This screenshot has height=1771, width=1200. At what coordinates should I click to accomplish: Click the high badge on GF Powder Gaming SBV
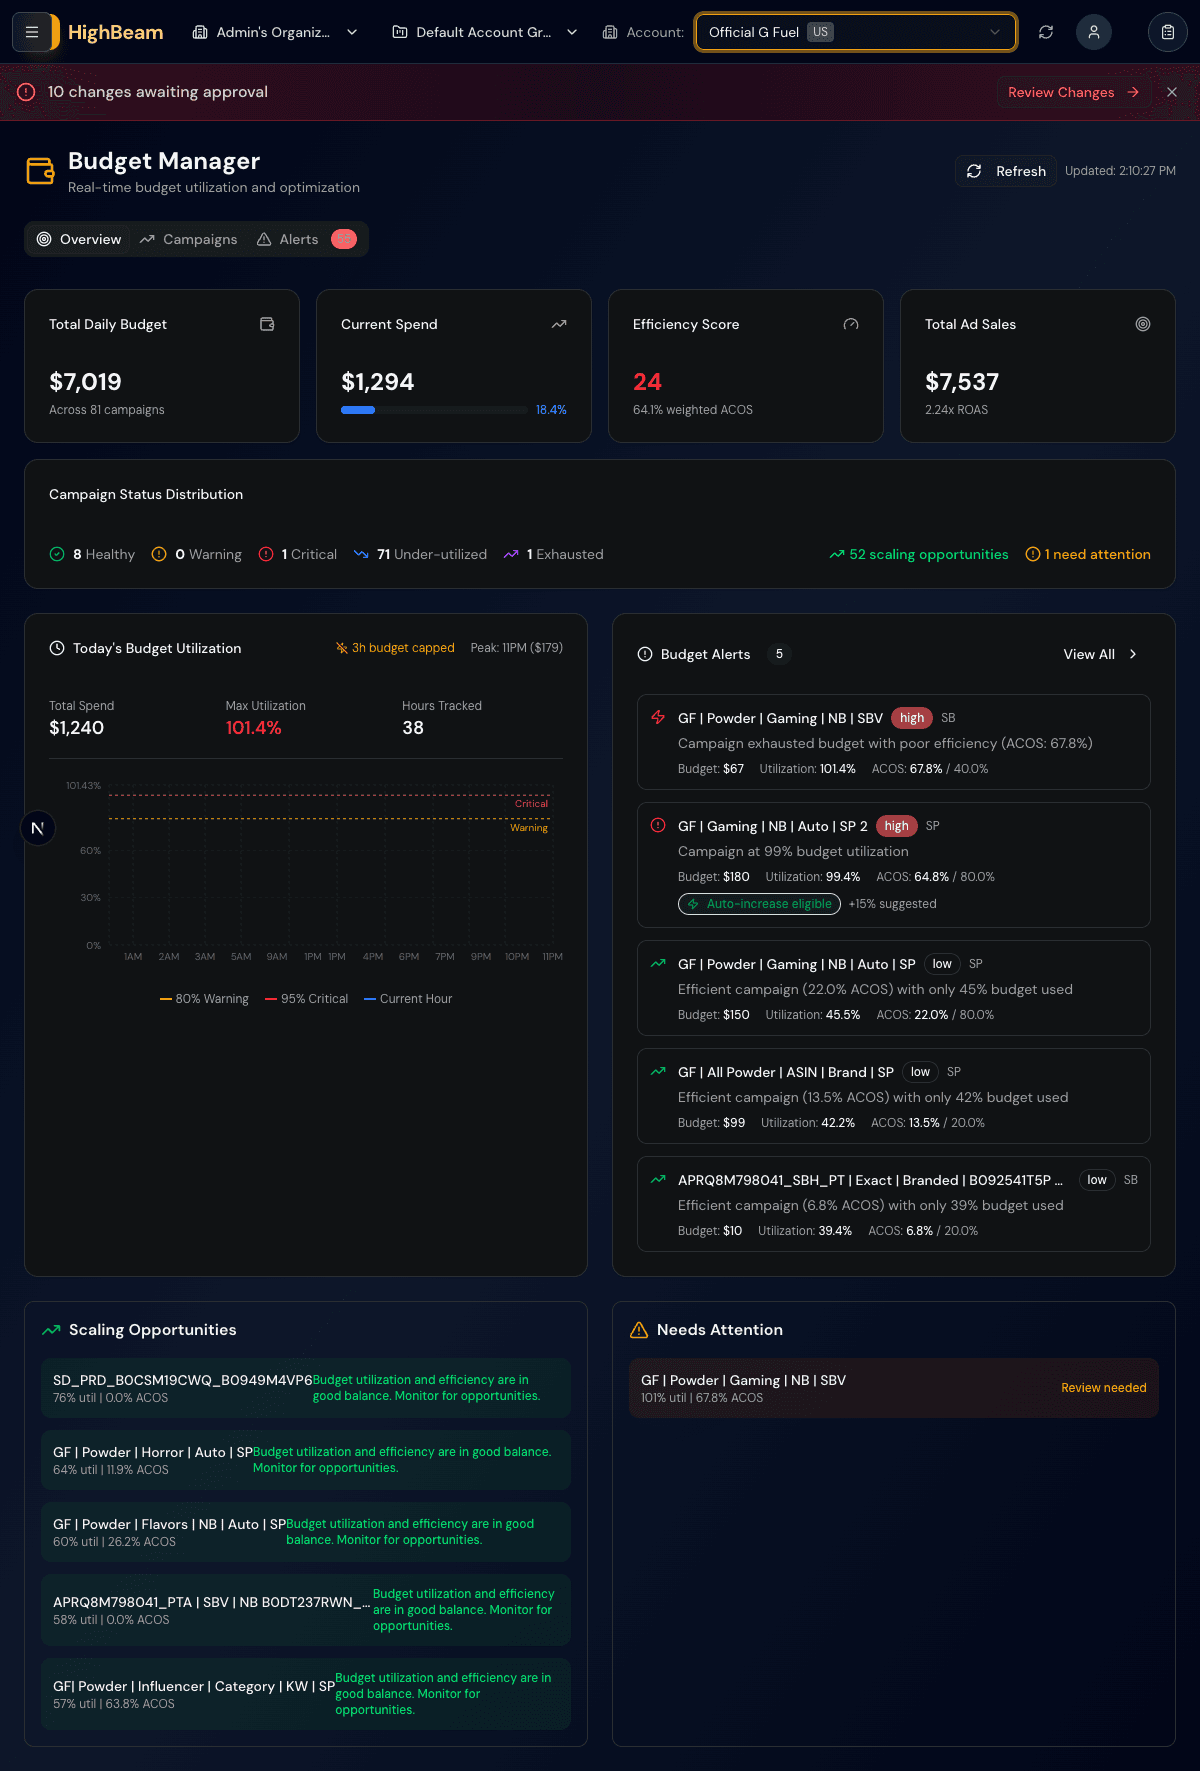(x=912, y=718)
